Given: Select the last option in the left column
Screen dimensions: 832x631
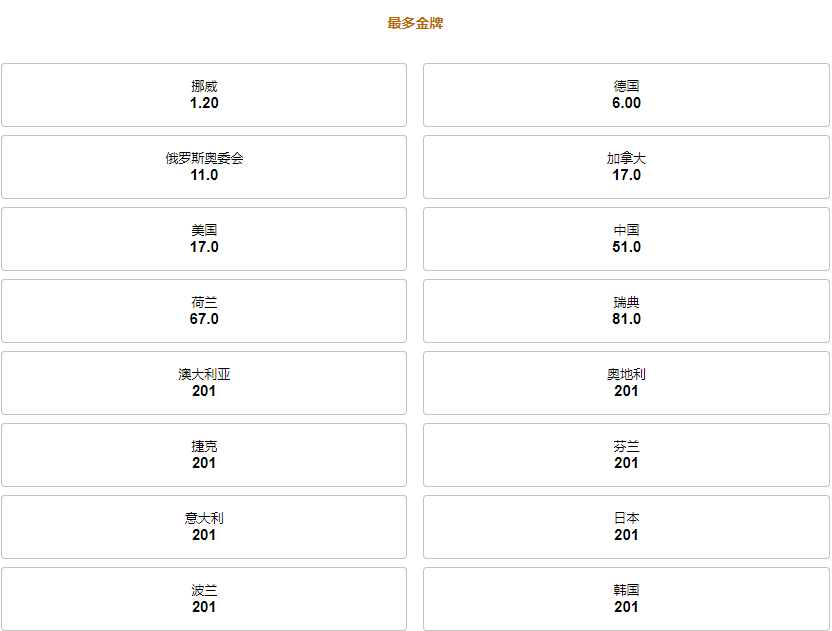Looking at the screenshot, I should [x=205, y=599].
